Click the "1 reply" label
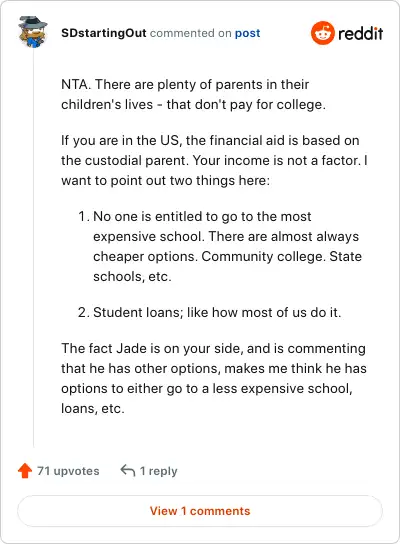Viewport: 400px width, 544px height. point(158,471)
